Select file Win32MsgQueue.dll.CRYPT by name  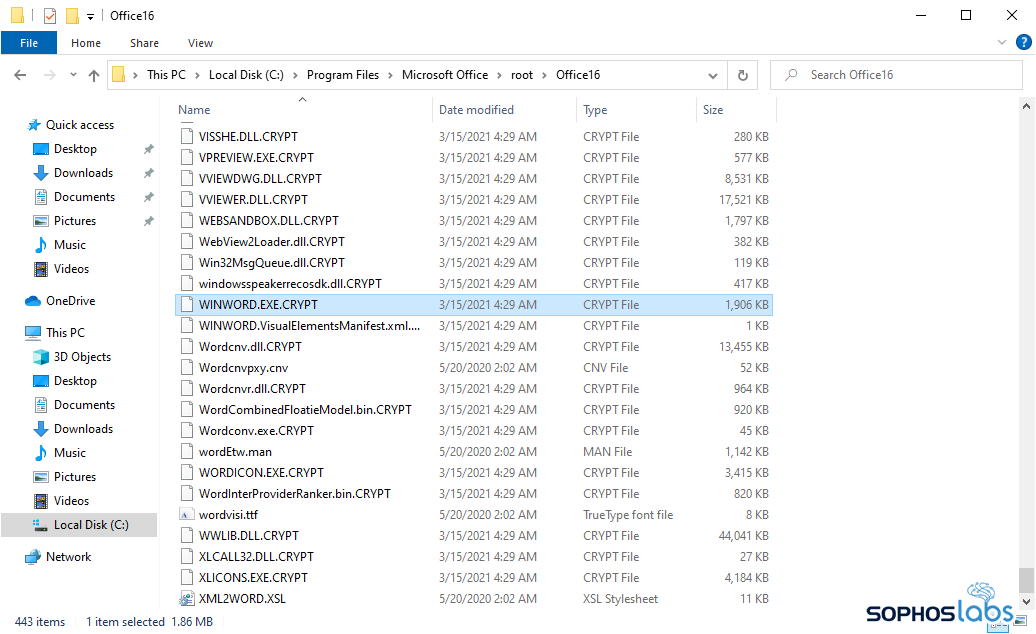(272, 263)
